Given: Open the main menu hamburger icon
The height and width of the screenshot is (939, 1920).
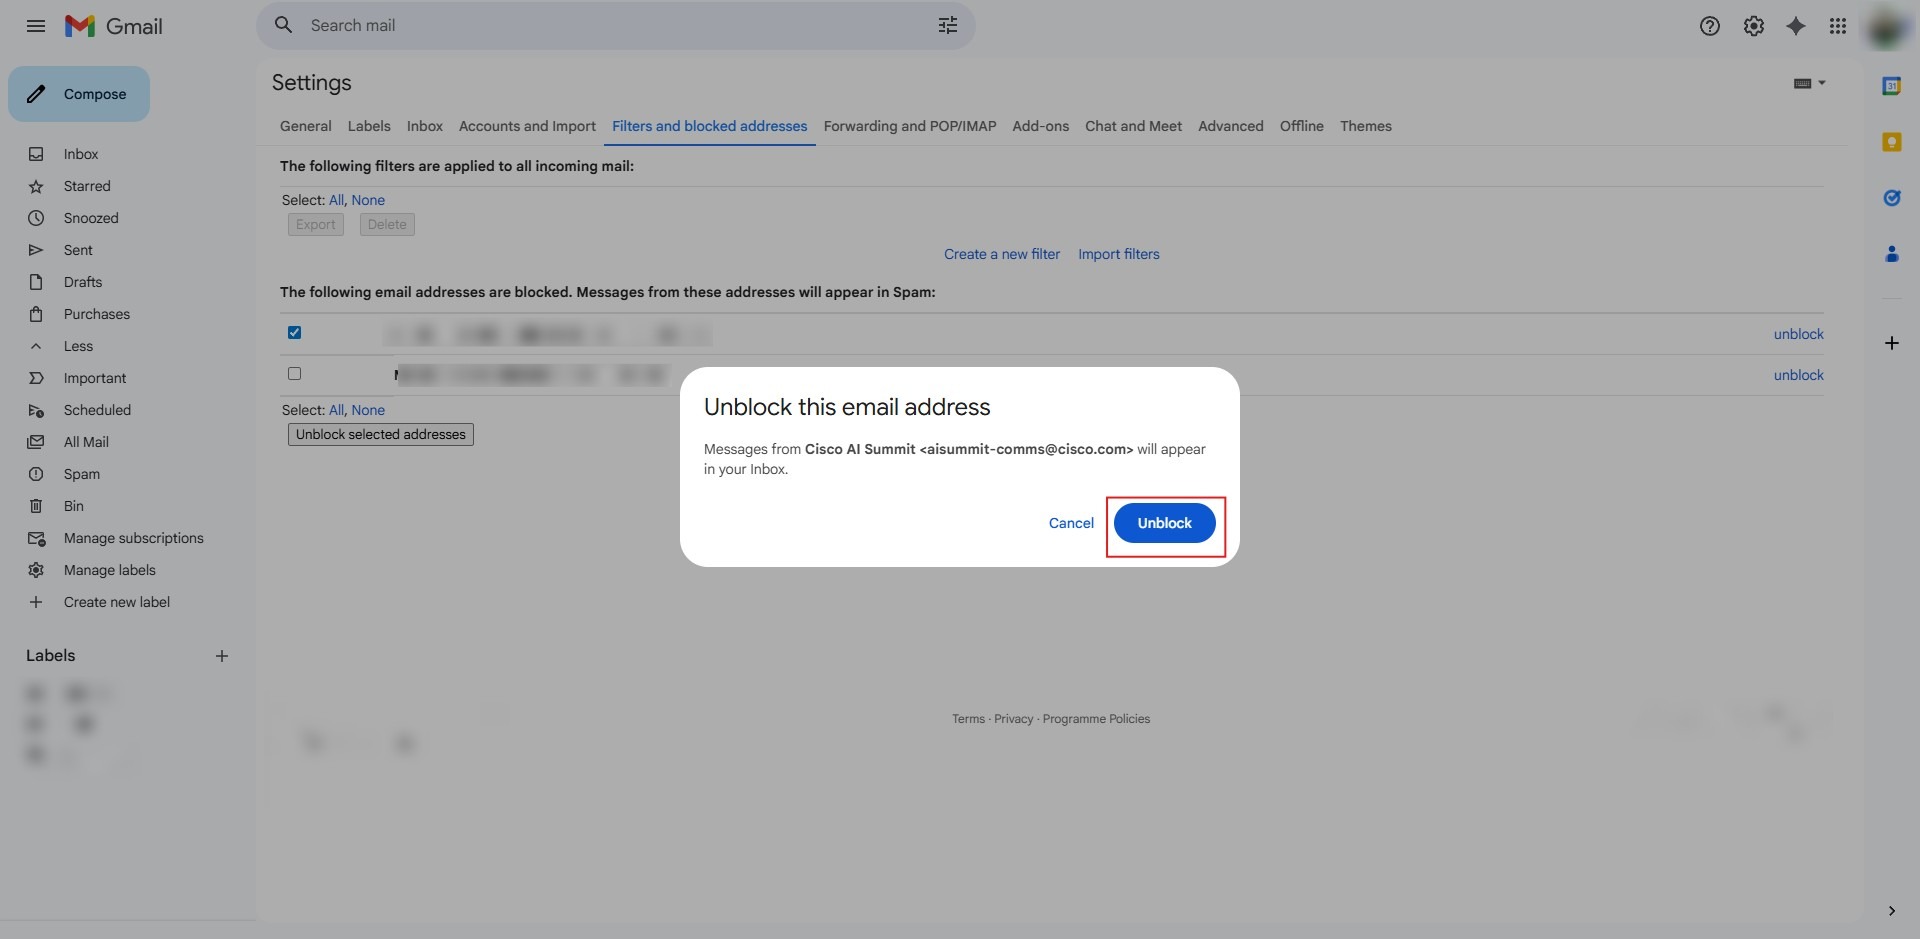Looking at the screenshot, I should click(x=36, y=26).
